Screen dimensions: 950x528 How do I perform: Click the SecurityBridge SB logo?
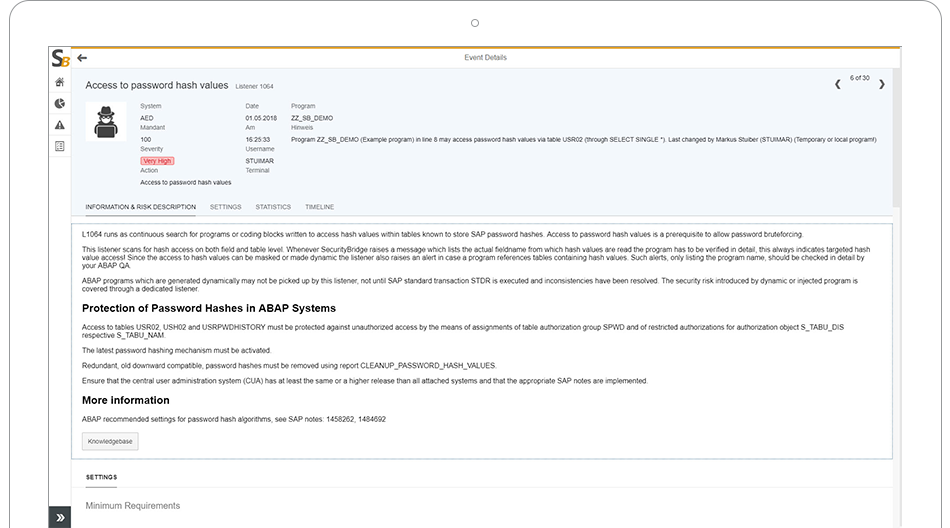(x=60, y=58)
